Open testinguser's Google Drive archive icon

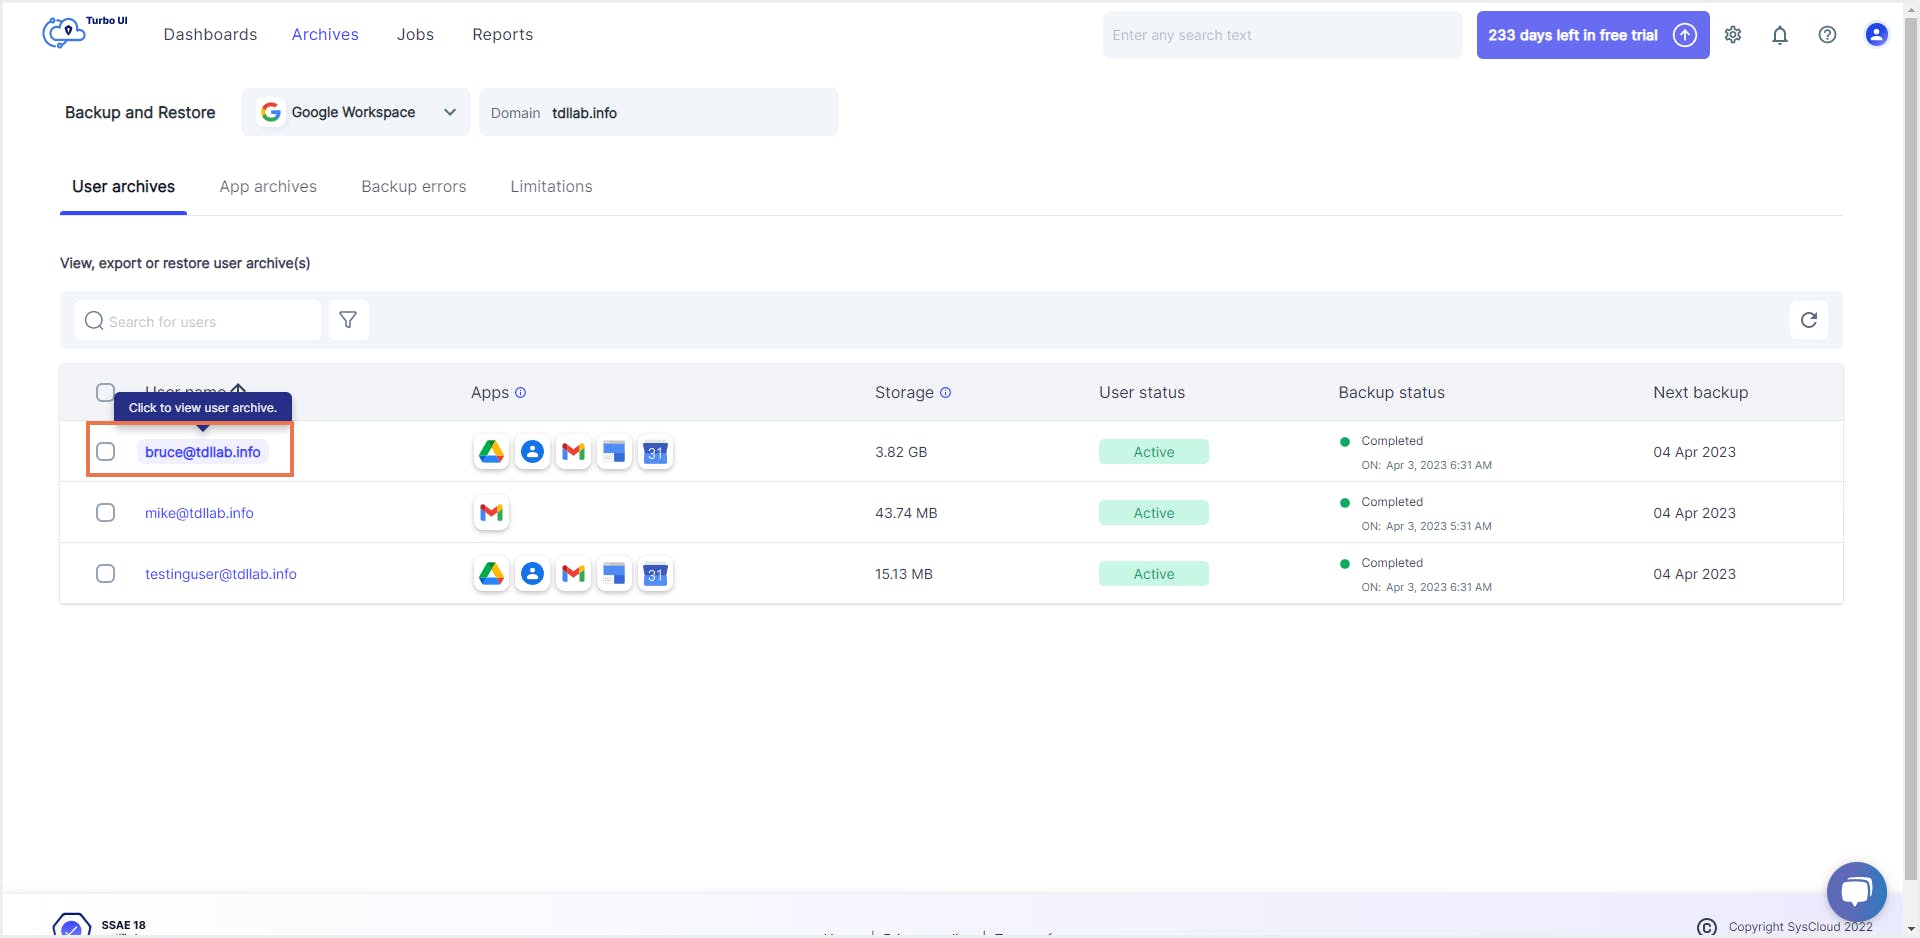point(491,574)
